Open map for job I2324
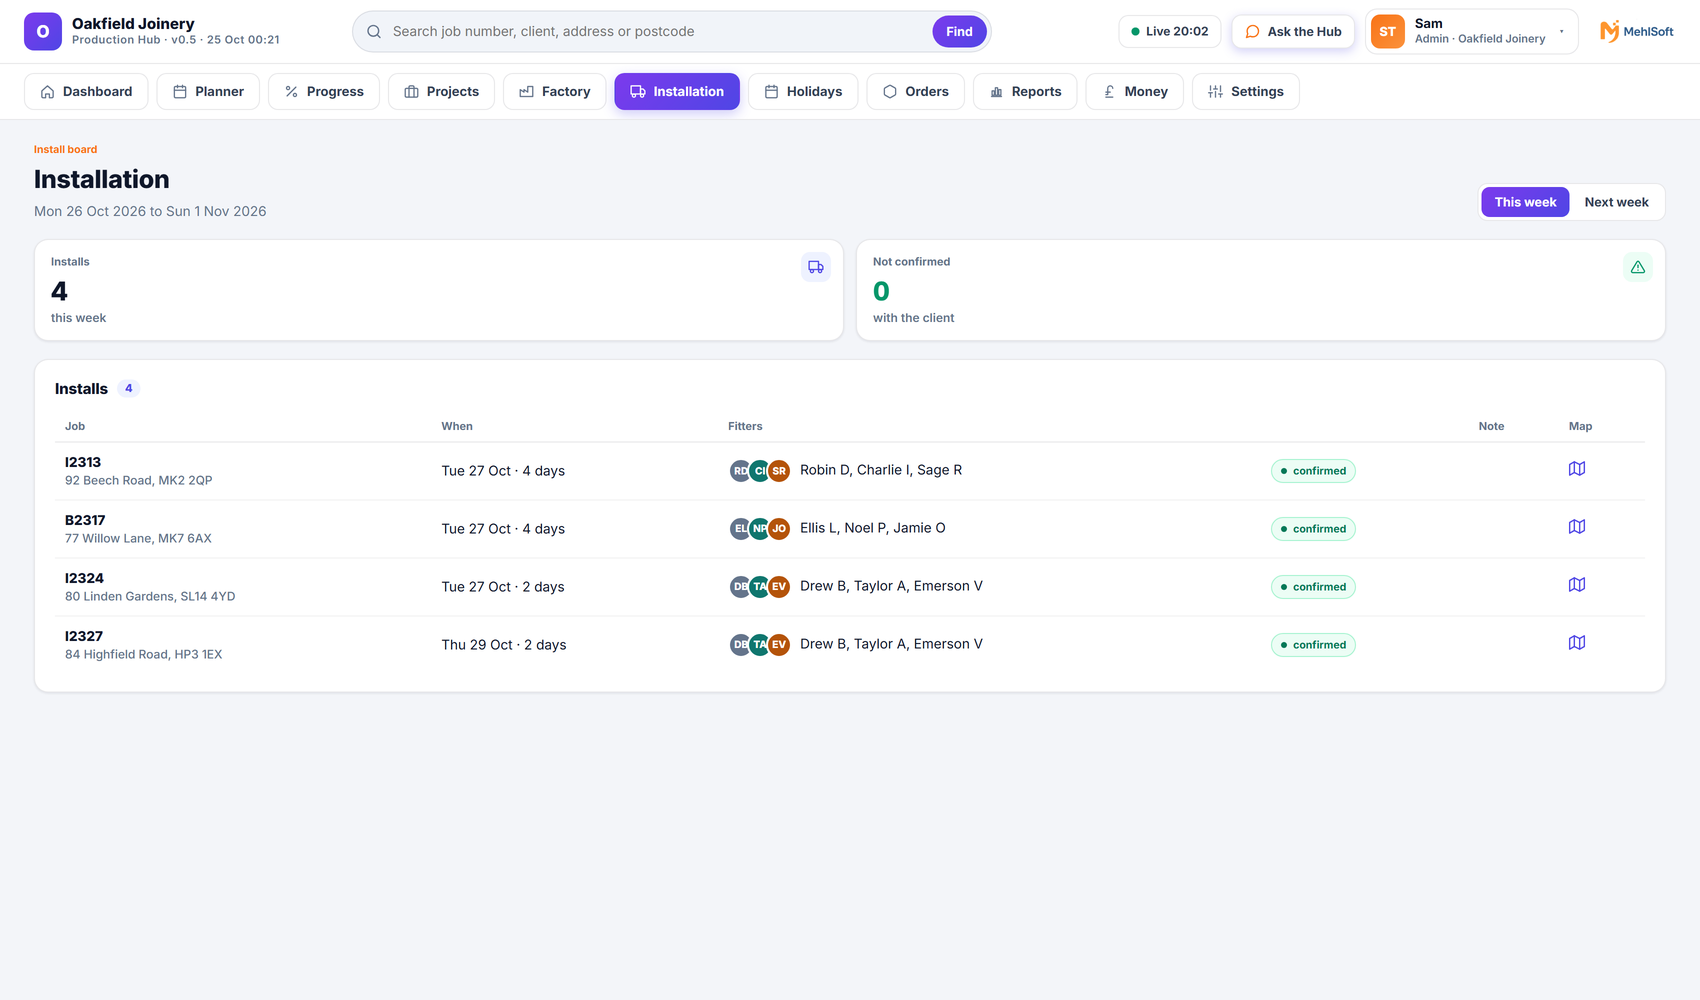The height and width of the screenshot is (1000, 1700). 1577,585
